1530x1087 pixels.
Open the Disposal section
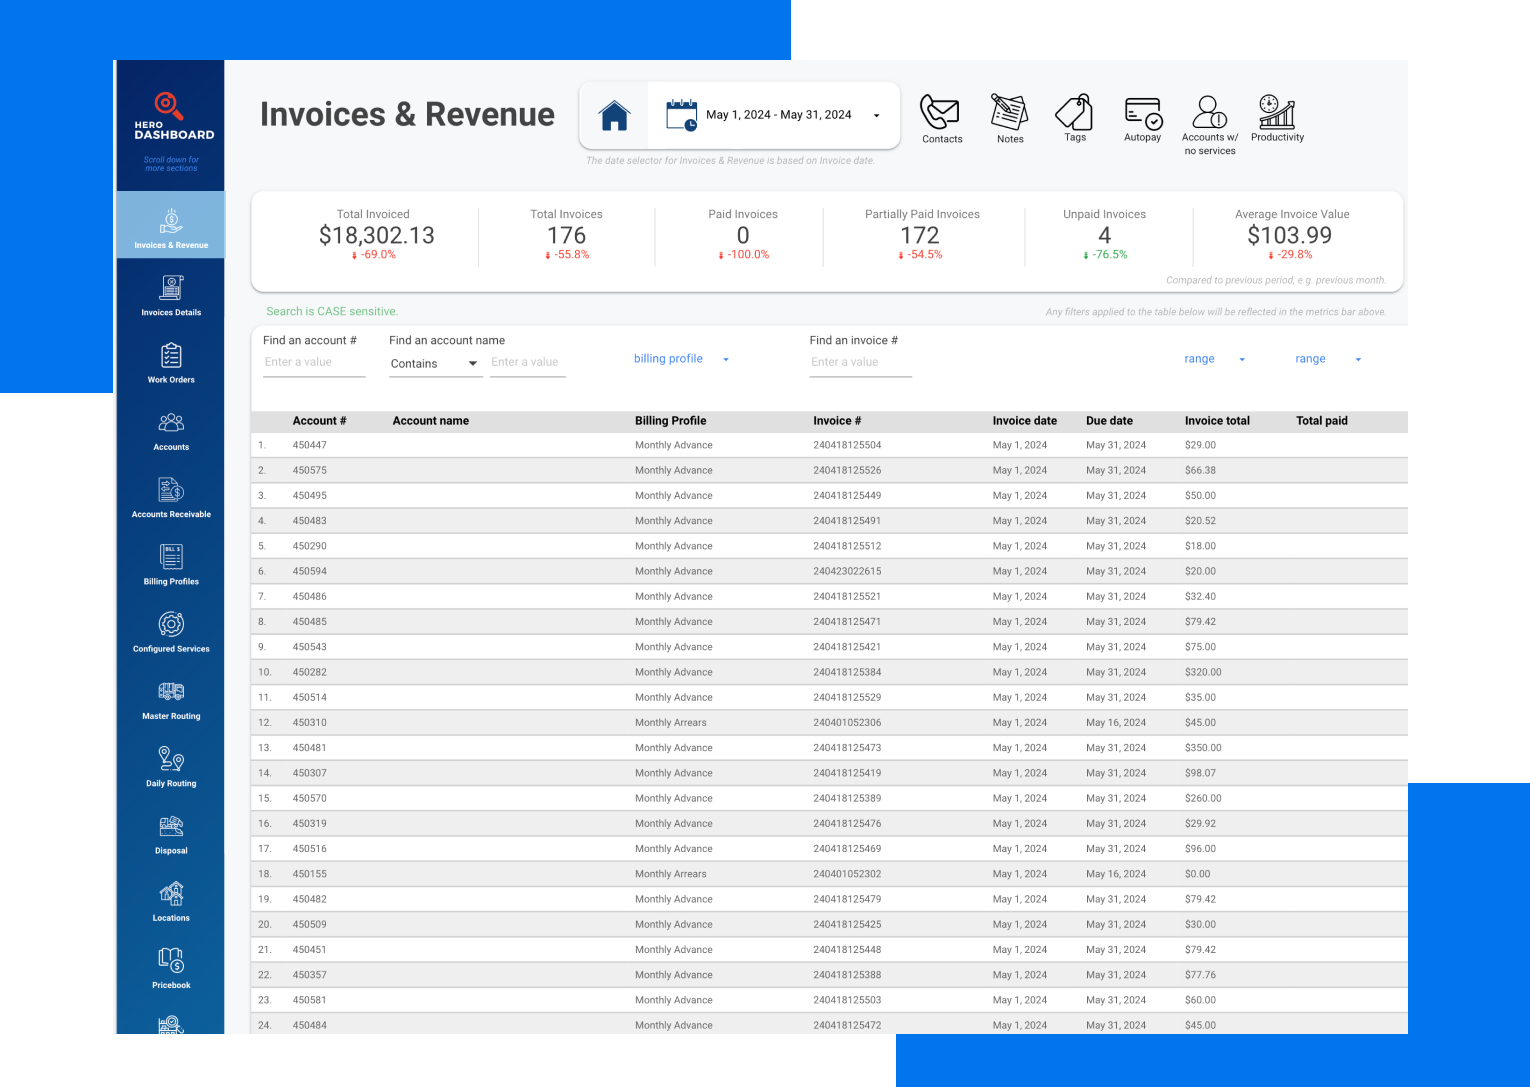[171, 833]
